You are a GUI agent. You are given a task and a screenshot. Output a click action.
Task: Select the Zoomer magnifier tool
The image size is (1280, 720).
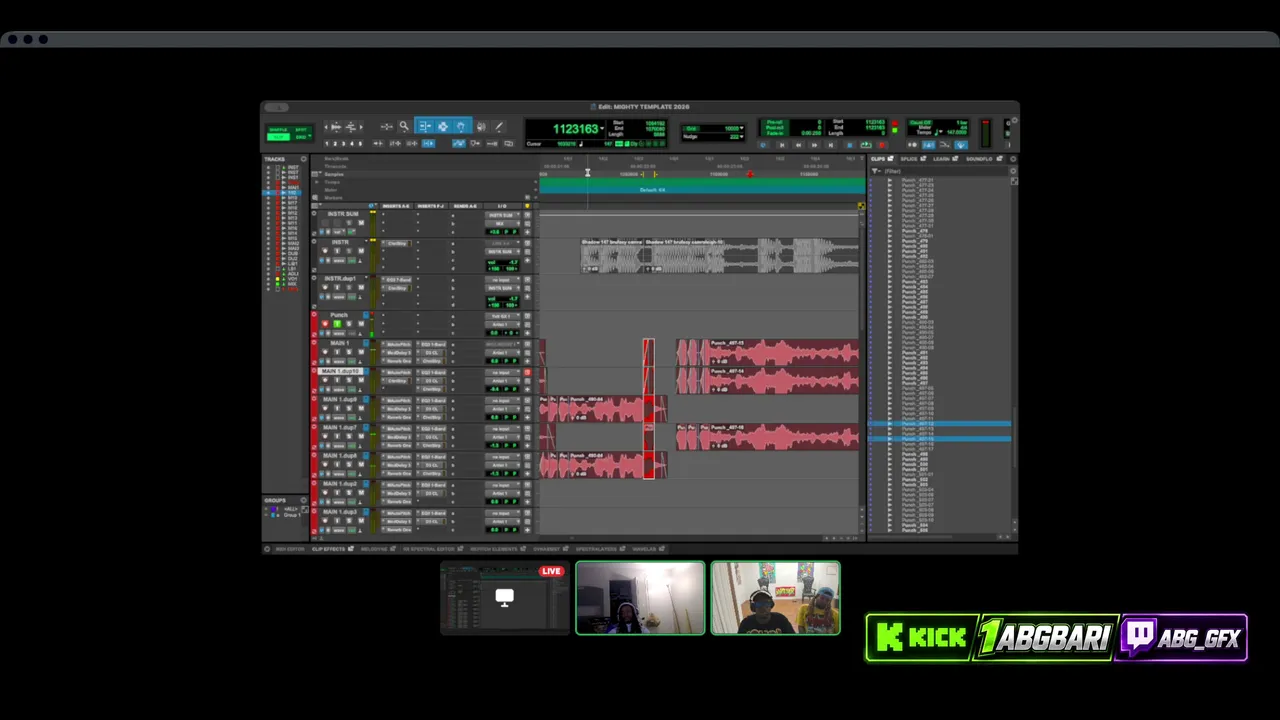tap(404, 126)
